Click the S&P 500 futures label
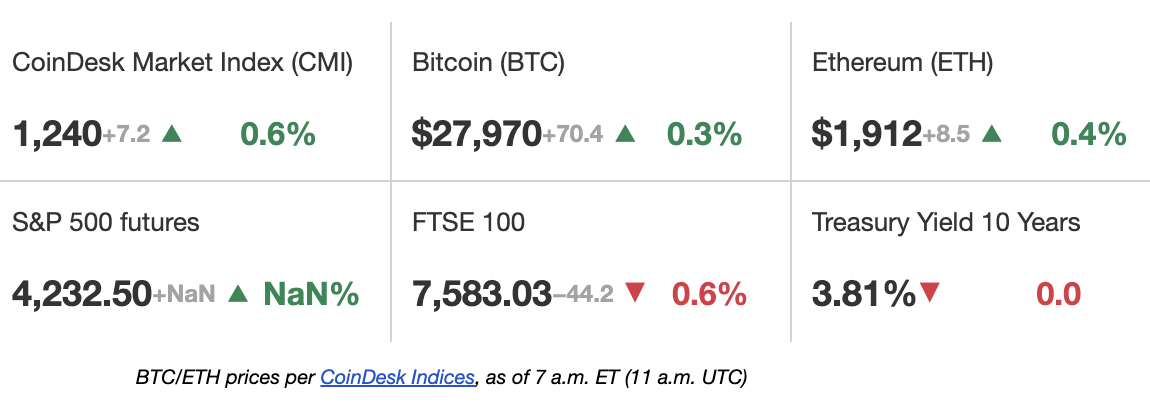1150x412 pixels. (106, 222)
